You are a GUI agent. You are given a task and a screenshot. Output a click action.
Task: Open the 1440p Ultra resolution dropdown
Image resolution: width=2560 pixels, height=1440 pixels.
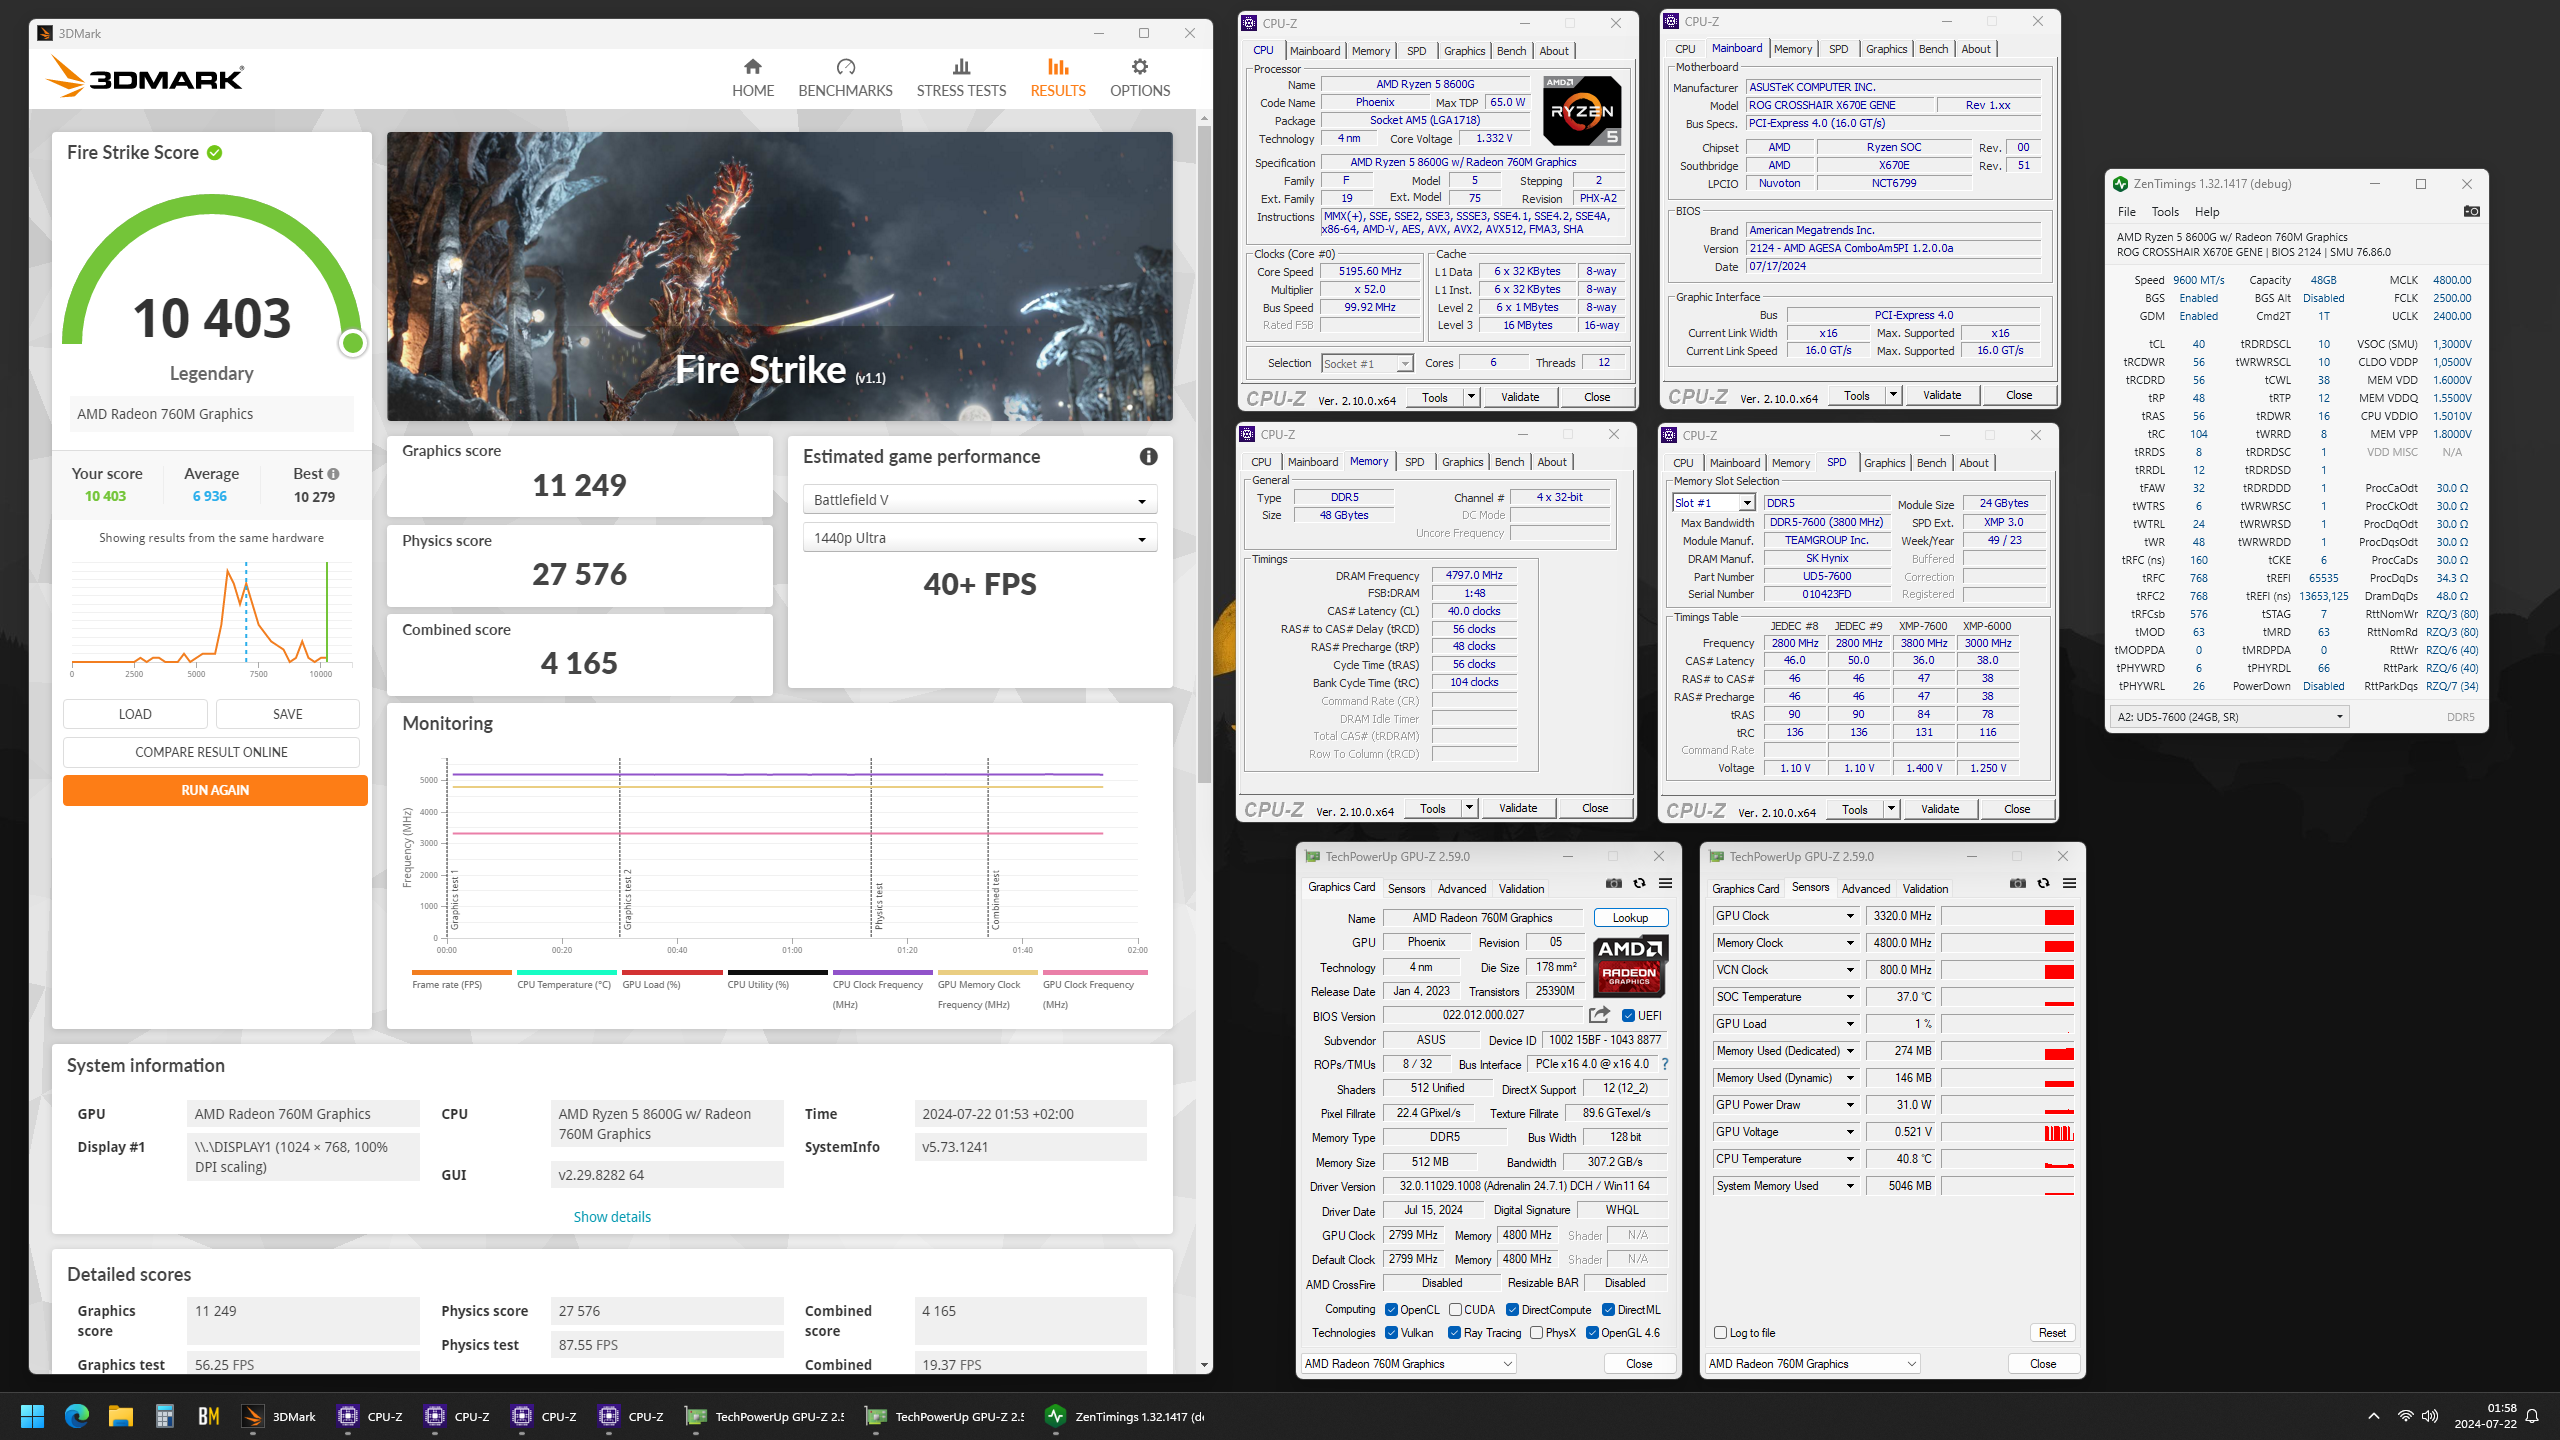(980, 538)
